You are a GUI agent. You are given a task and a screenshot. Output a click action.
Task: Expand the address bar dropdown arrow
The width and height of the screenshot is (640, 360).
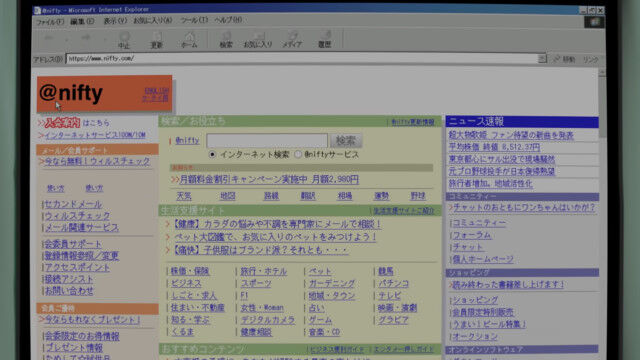[542, 59]
